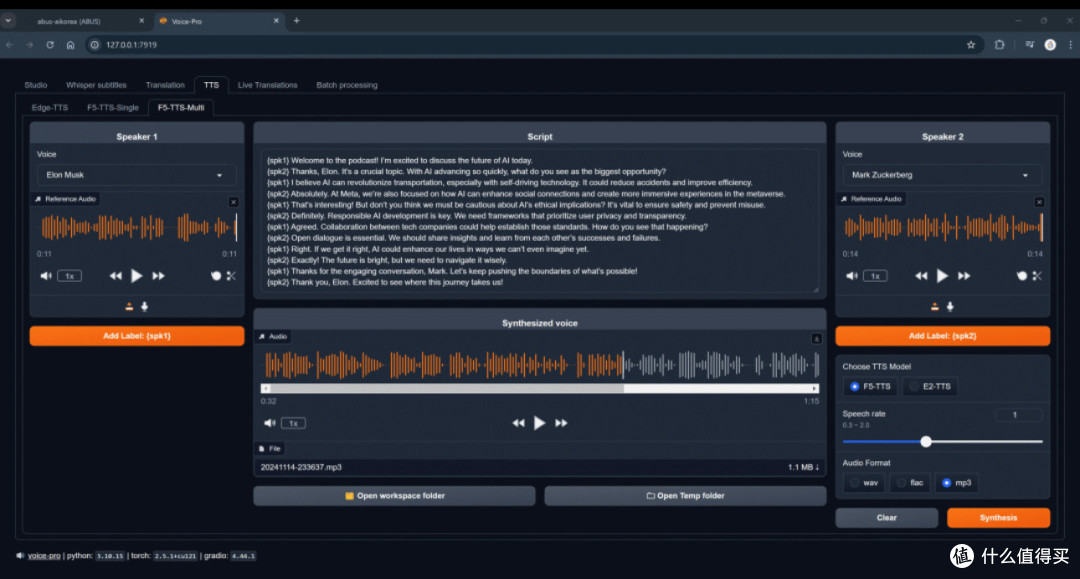Rewind the synthesized voice audio
This screenshot has width=1080, height=579.
[518, 423]
